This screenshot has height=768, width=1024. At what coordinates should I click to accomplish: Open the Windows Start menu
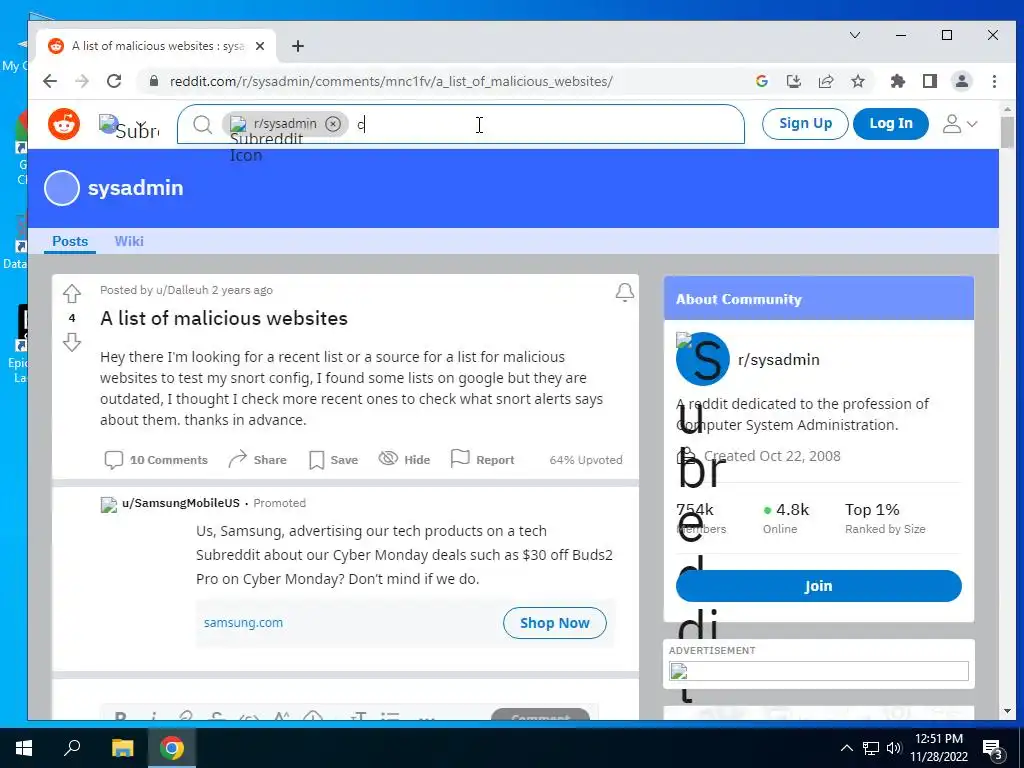pos(24,748)
